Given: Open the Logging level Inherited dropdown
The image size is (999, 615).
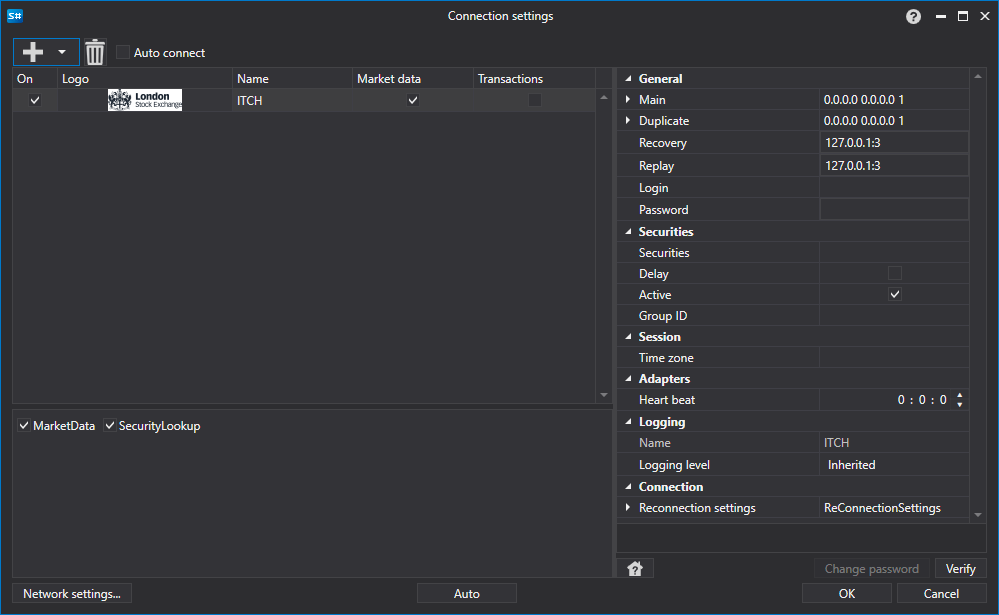Looking at the screenshot, I should point(894,465).
